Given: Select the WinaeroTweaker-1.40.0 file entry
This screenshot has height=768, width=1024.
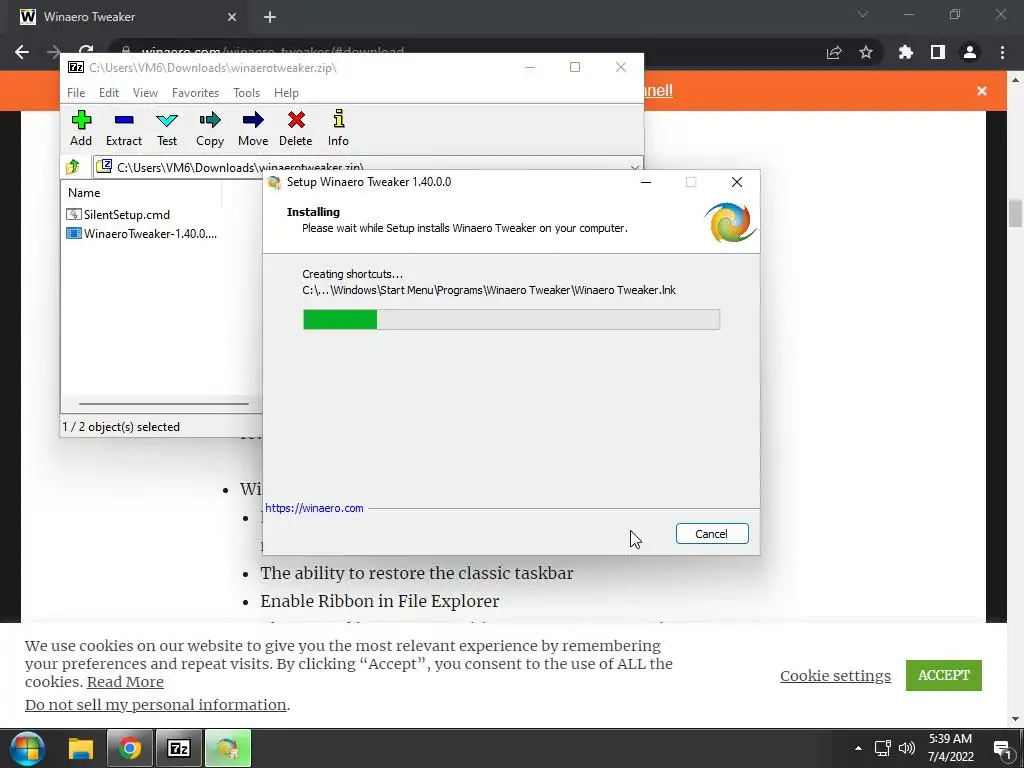Looking at the screenshot, I should (142, 234).
